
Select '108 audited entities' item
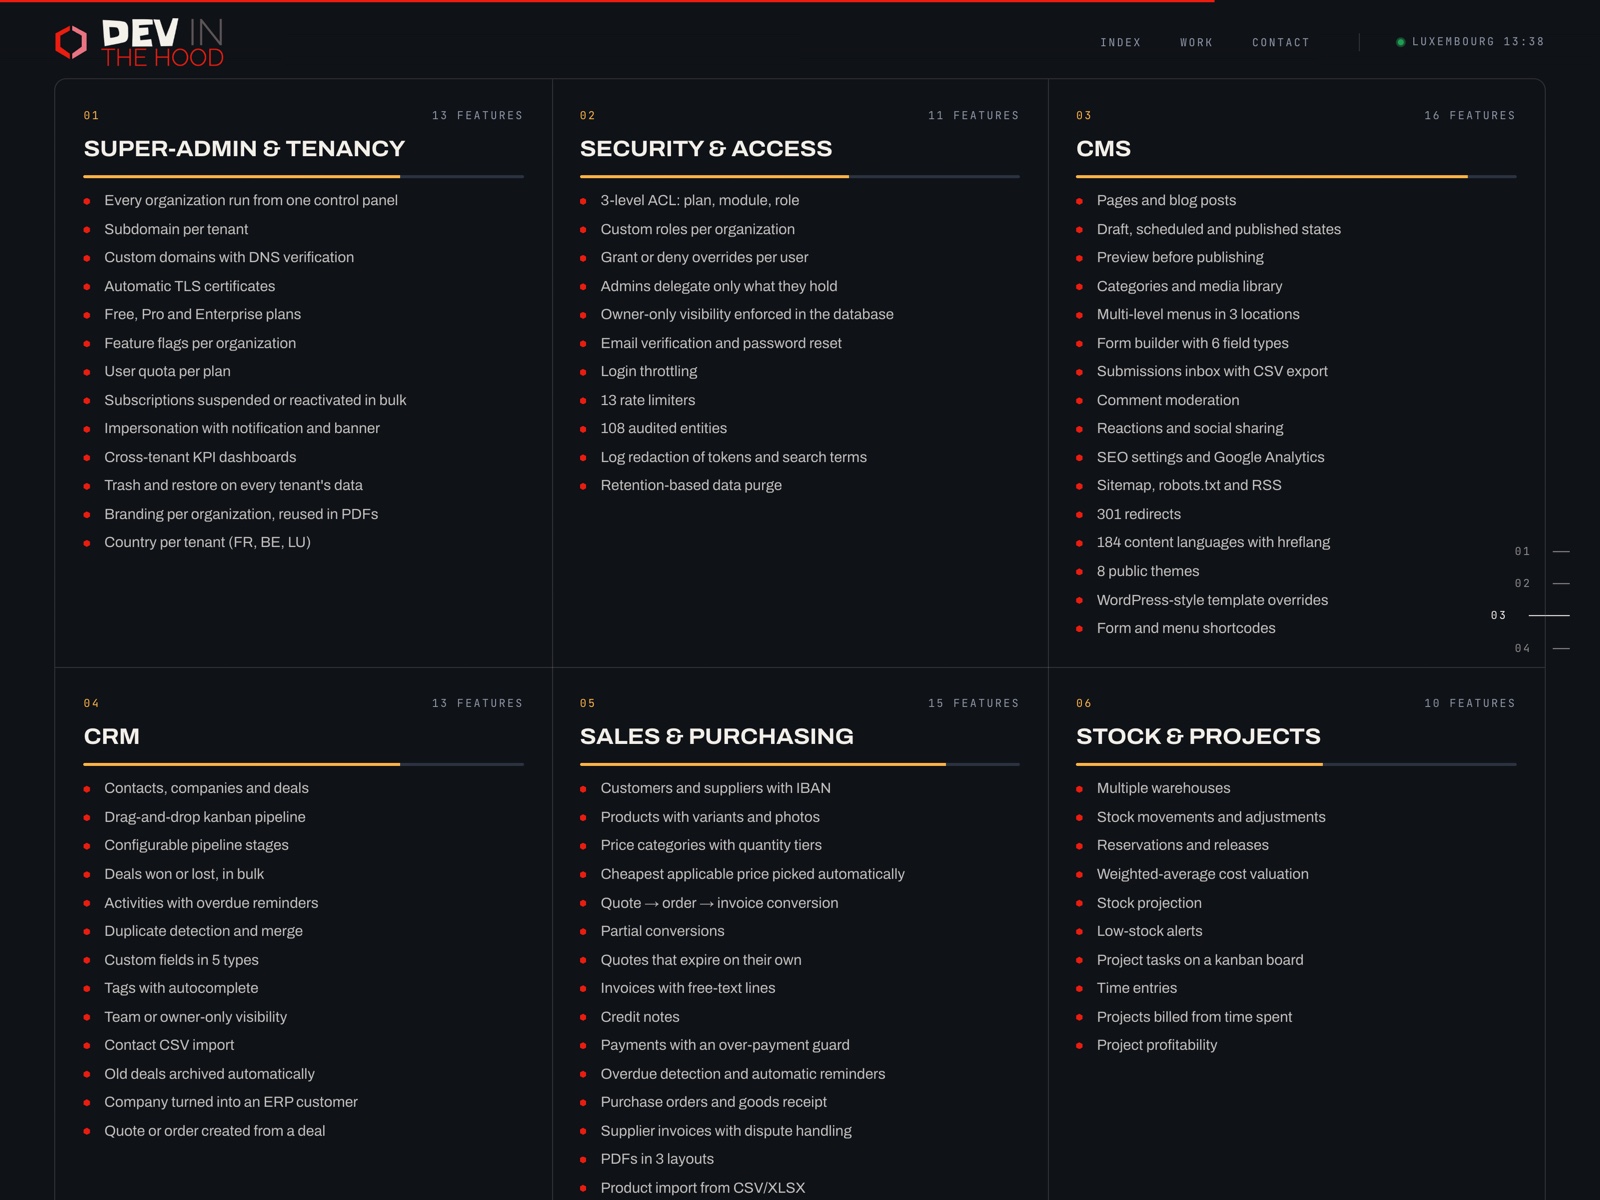click(x=664, y=428)
